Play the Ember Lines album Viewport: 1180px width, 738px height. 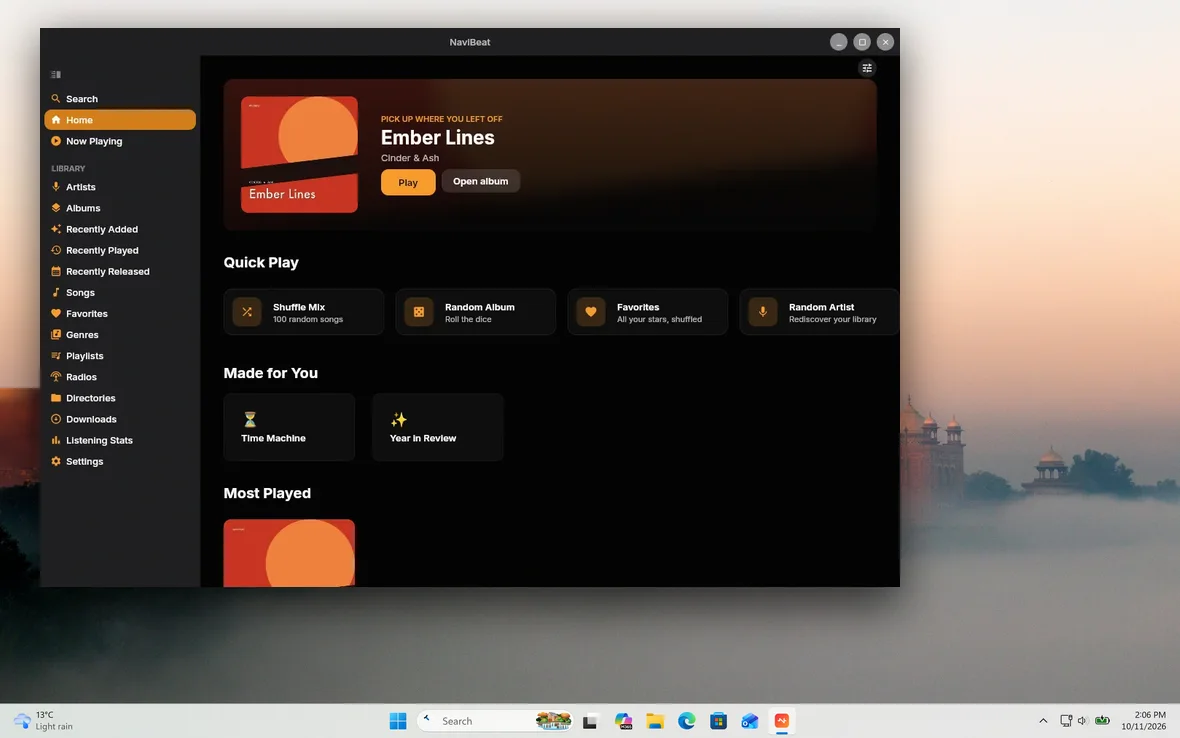click(408, 182)
